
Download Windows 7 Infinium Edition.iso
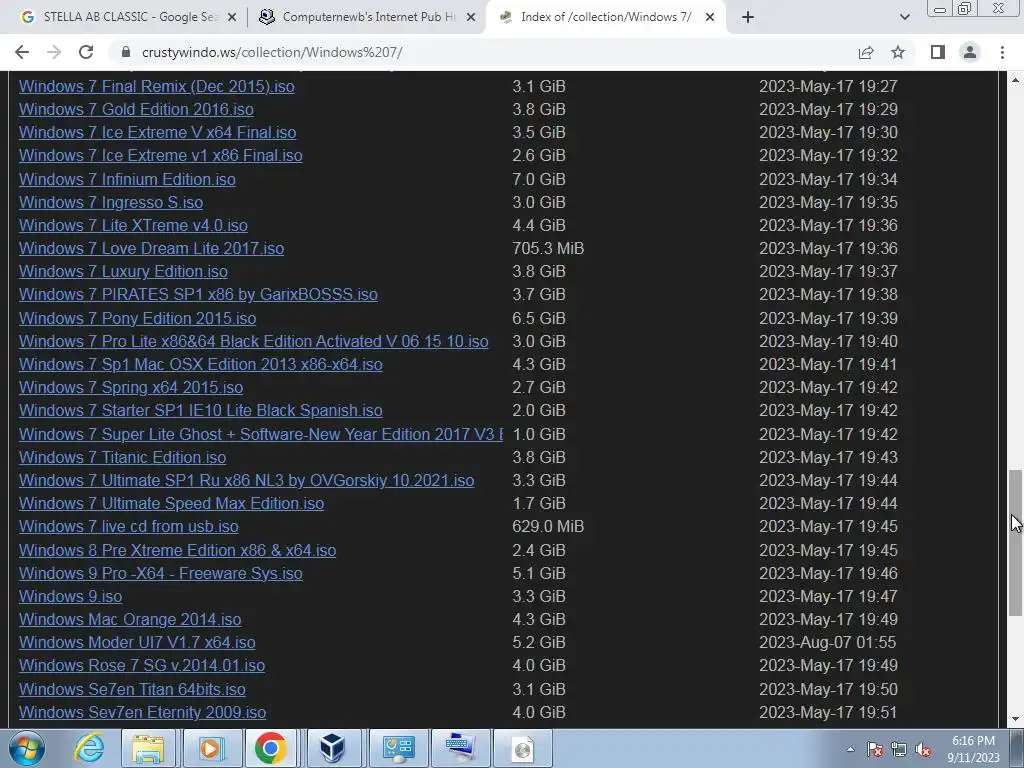[127, 179]
